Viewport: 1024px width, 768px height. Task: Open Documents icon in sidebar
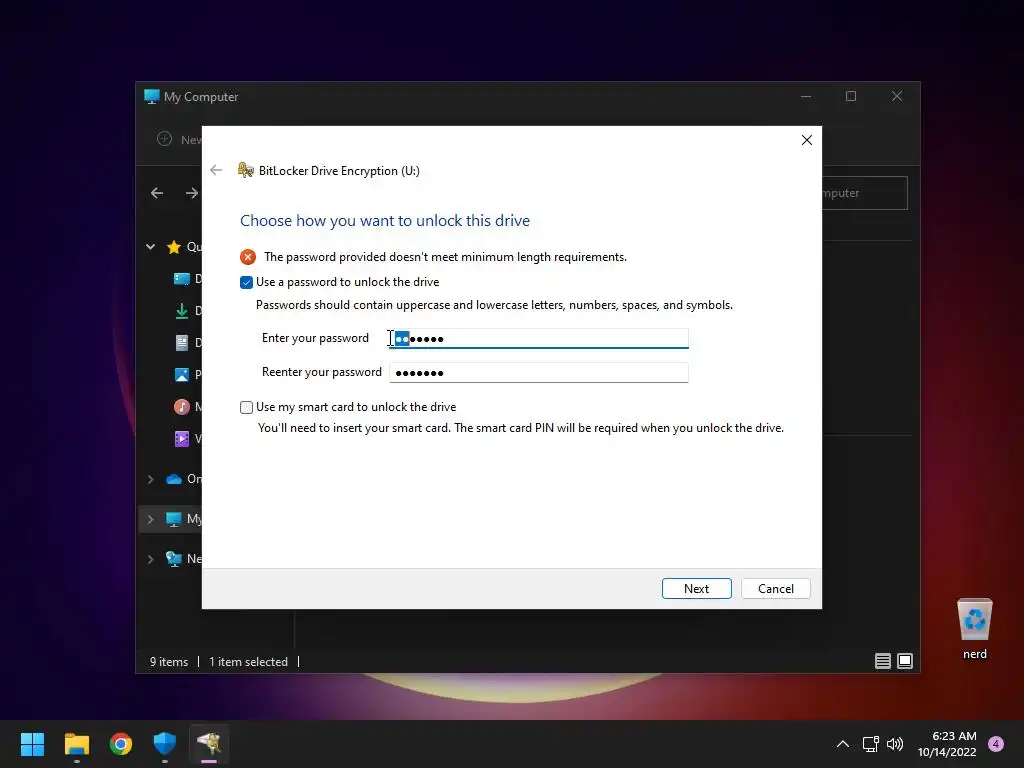(182, 343)
